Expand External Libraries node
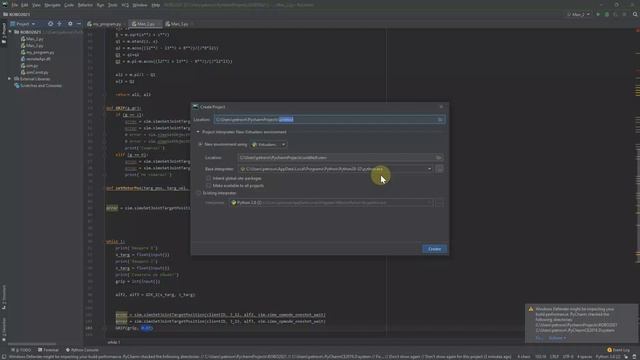Screen dimensions: 640x360 (9, 79)
